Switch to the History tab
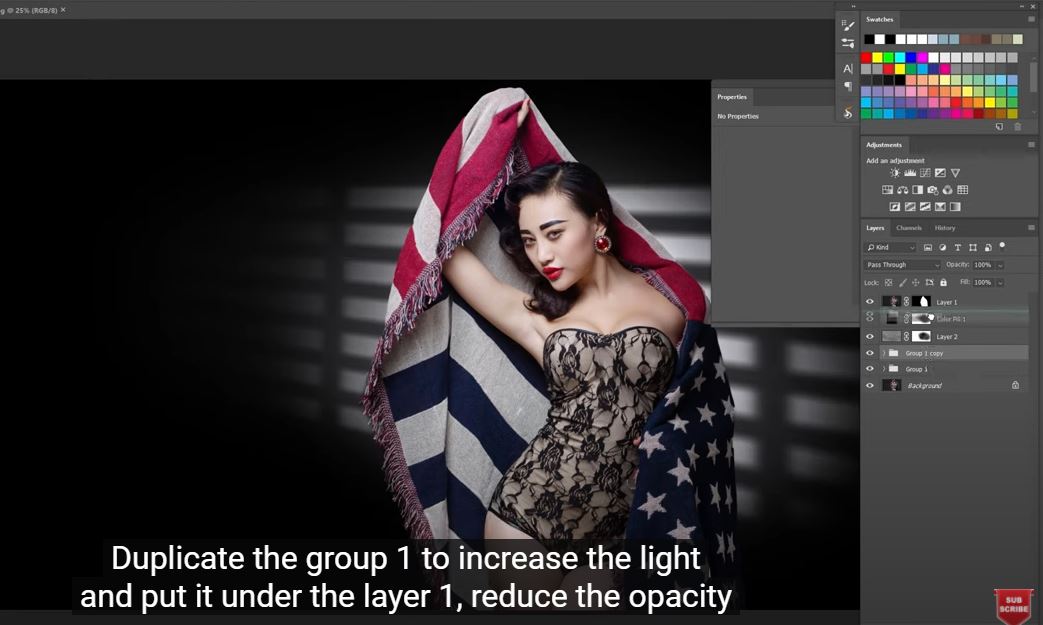The height and width of the screenshot is (625, 1043). [945, 228]
